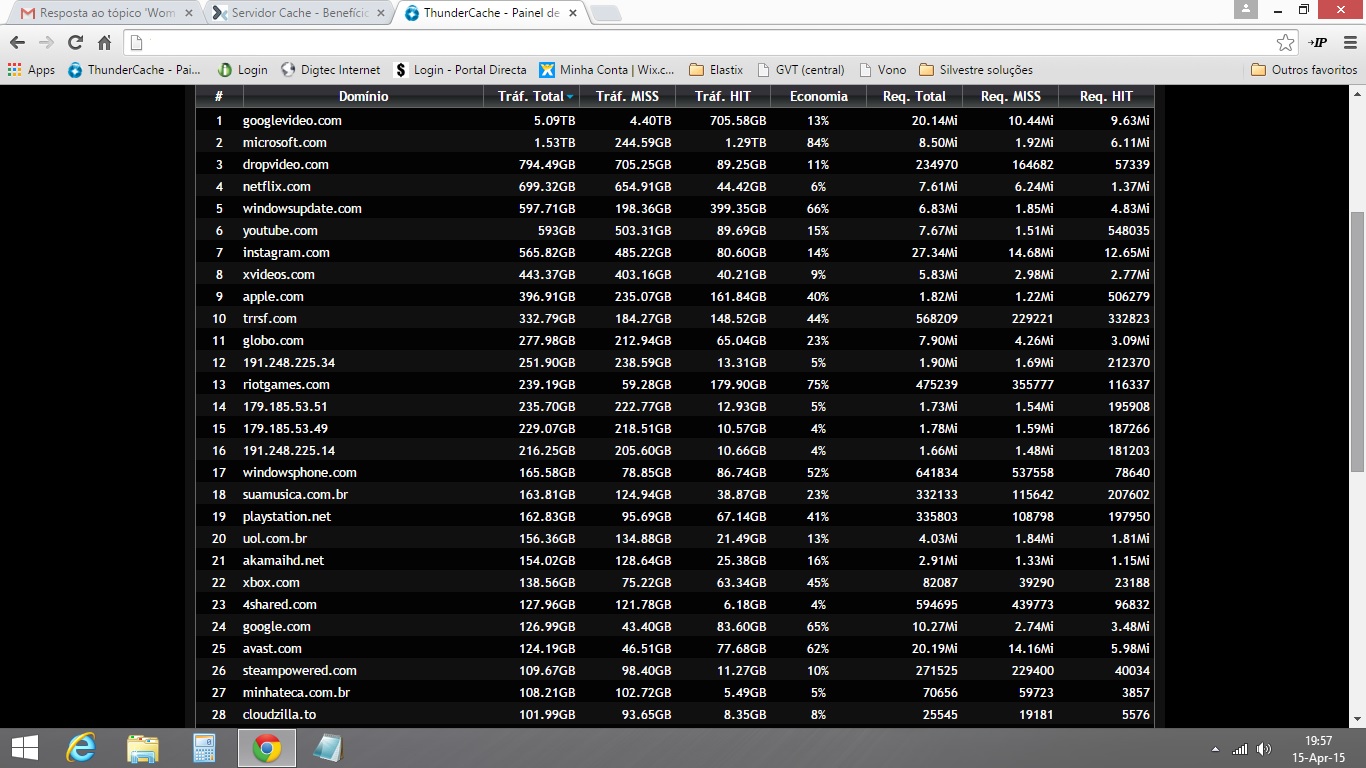Sort by Tráf. MISS column header
This screenshot has height=768, width=1366.
pyautogui.click(x=627, y=97)
